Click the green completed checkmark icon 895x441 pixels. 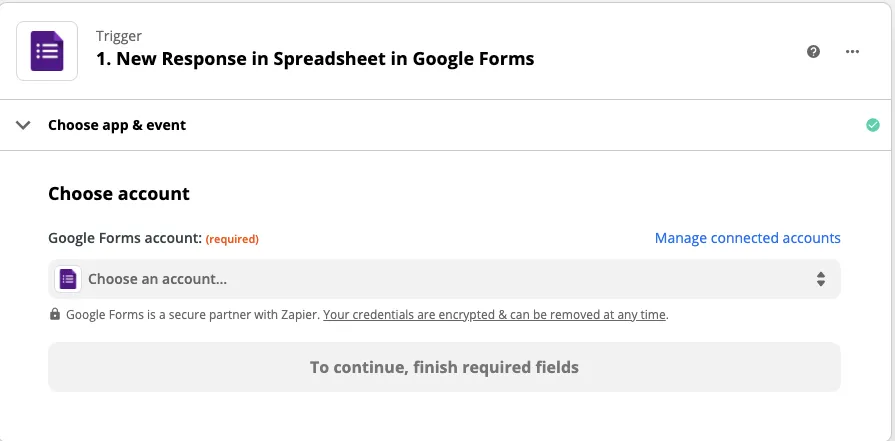point(872,125)
